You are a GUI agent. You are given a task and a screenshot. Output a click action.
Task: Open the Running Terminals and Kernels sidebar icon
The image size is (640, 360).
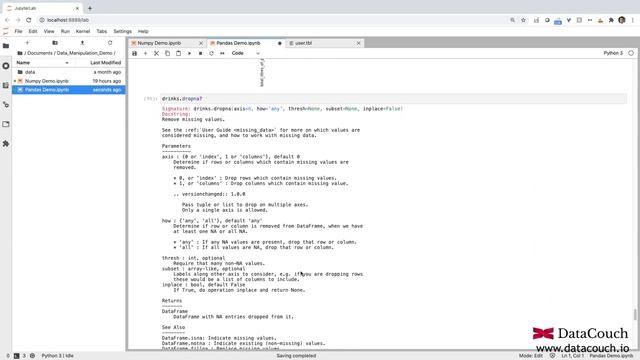coord(6,66)
